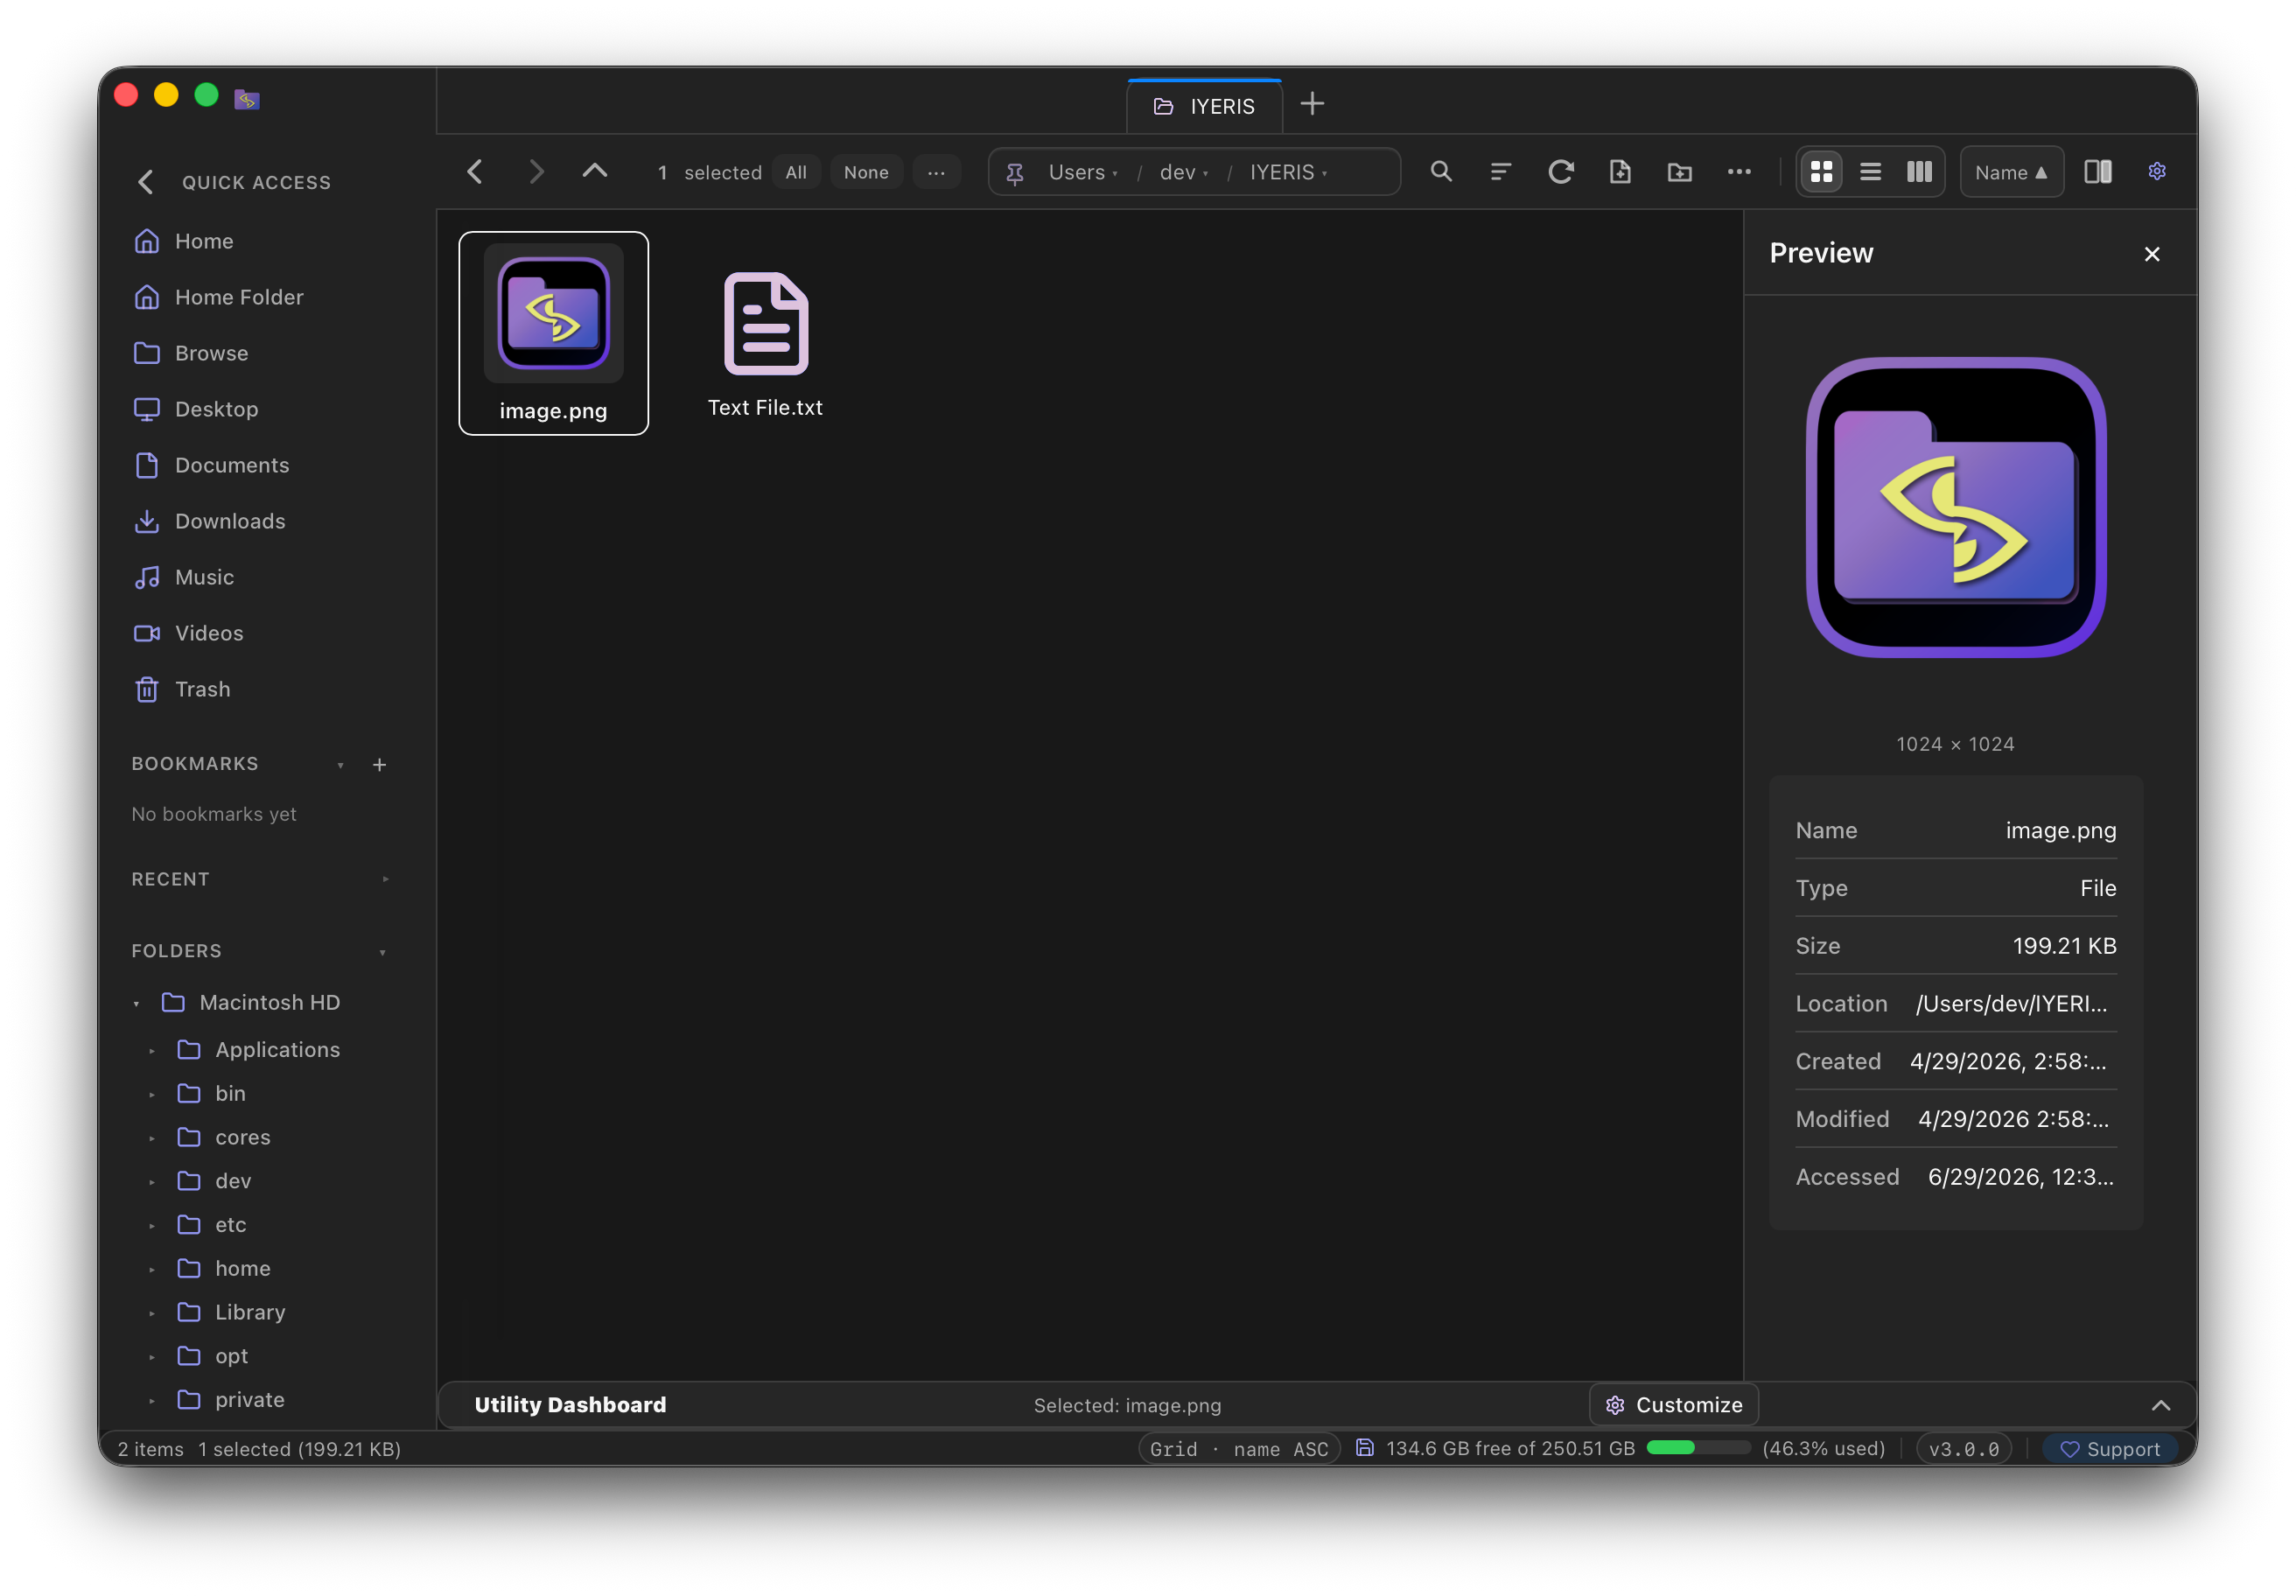Select the opt folder in tree
The height and width of the screenshot is (1596, 2296).
(231, 1357)
